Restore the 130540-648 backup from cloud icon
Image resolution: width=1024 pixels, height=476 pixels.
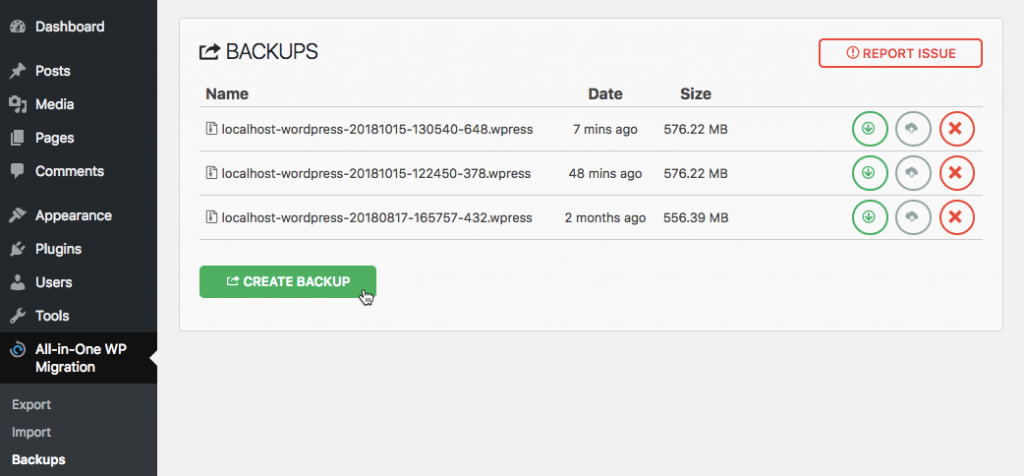pyautogui.click(x=913, y=129)
